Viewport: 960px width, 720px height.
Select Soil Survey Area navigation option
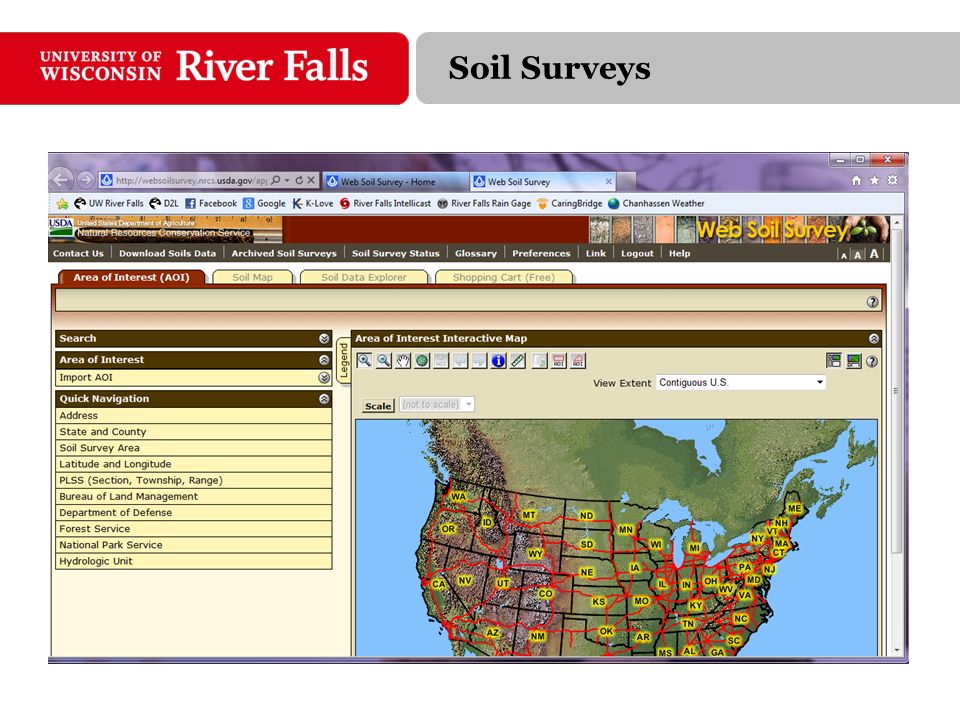click(x=193, y=448)
